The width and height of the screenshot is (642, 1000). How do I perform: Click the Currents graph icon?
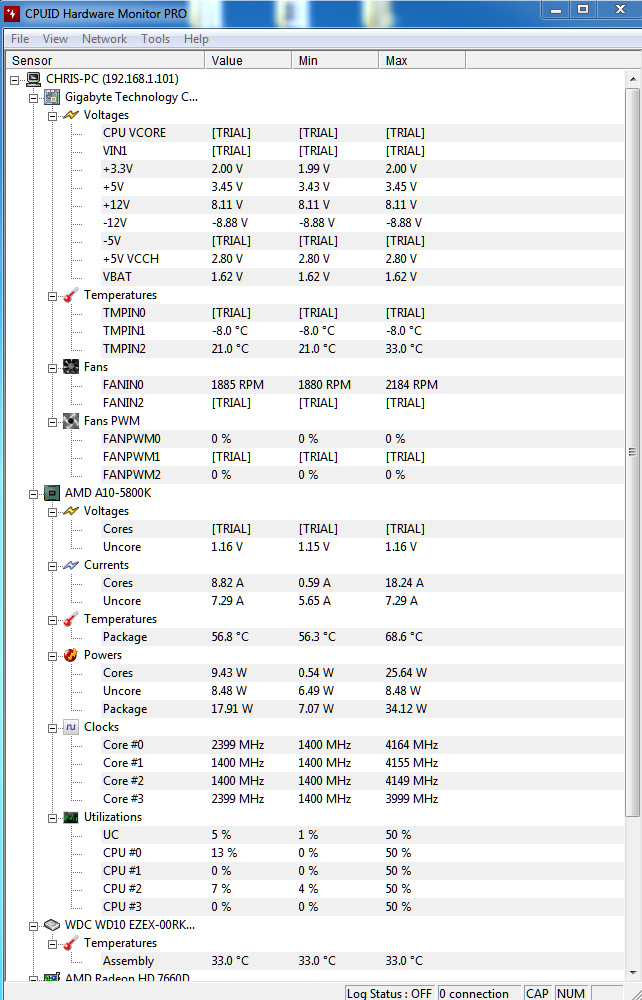click(x=71, y=565)
